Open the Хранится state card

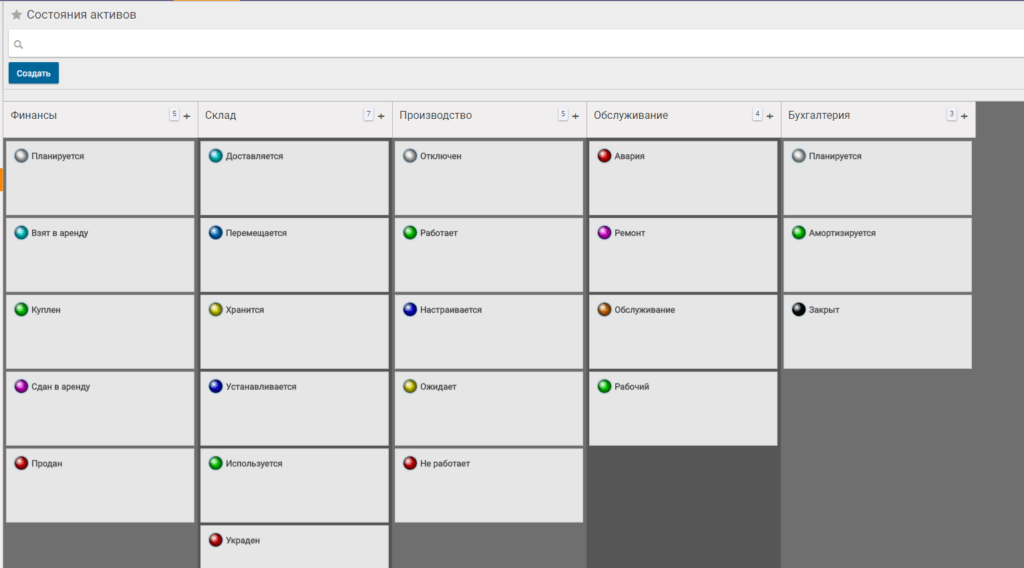click(x=295, y=332)
